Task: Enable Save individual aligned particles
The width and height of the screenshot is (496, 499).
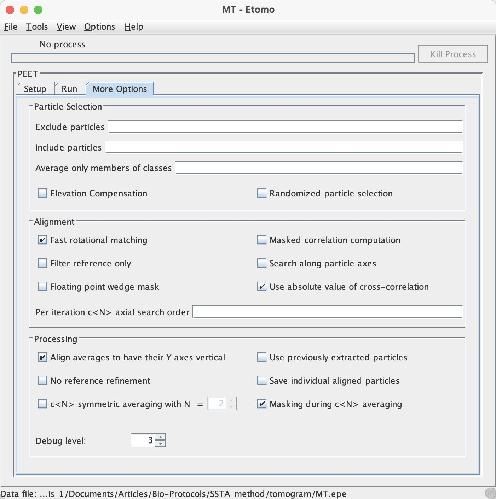Action: point(262,380)
